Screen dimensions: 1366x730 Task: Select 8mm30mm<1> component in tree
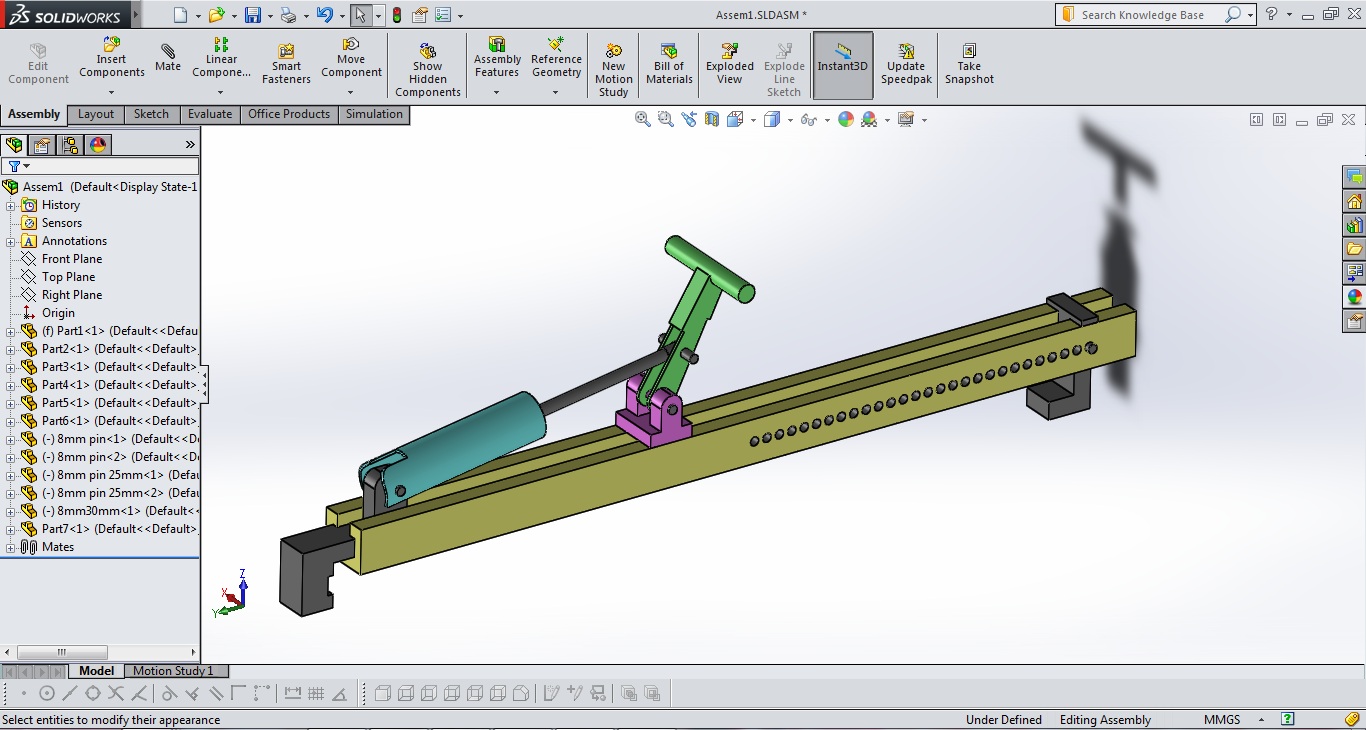pos(119,511)
